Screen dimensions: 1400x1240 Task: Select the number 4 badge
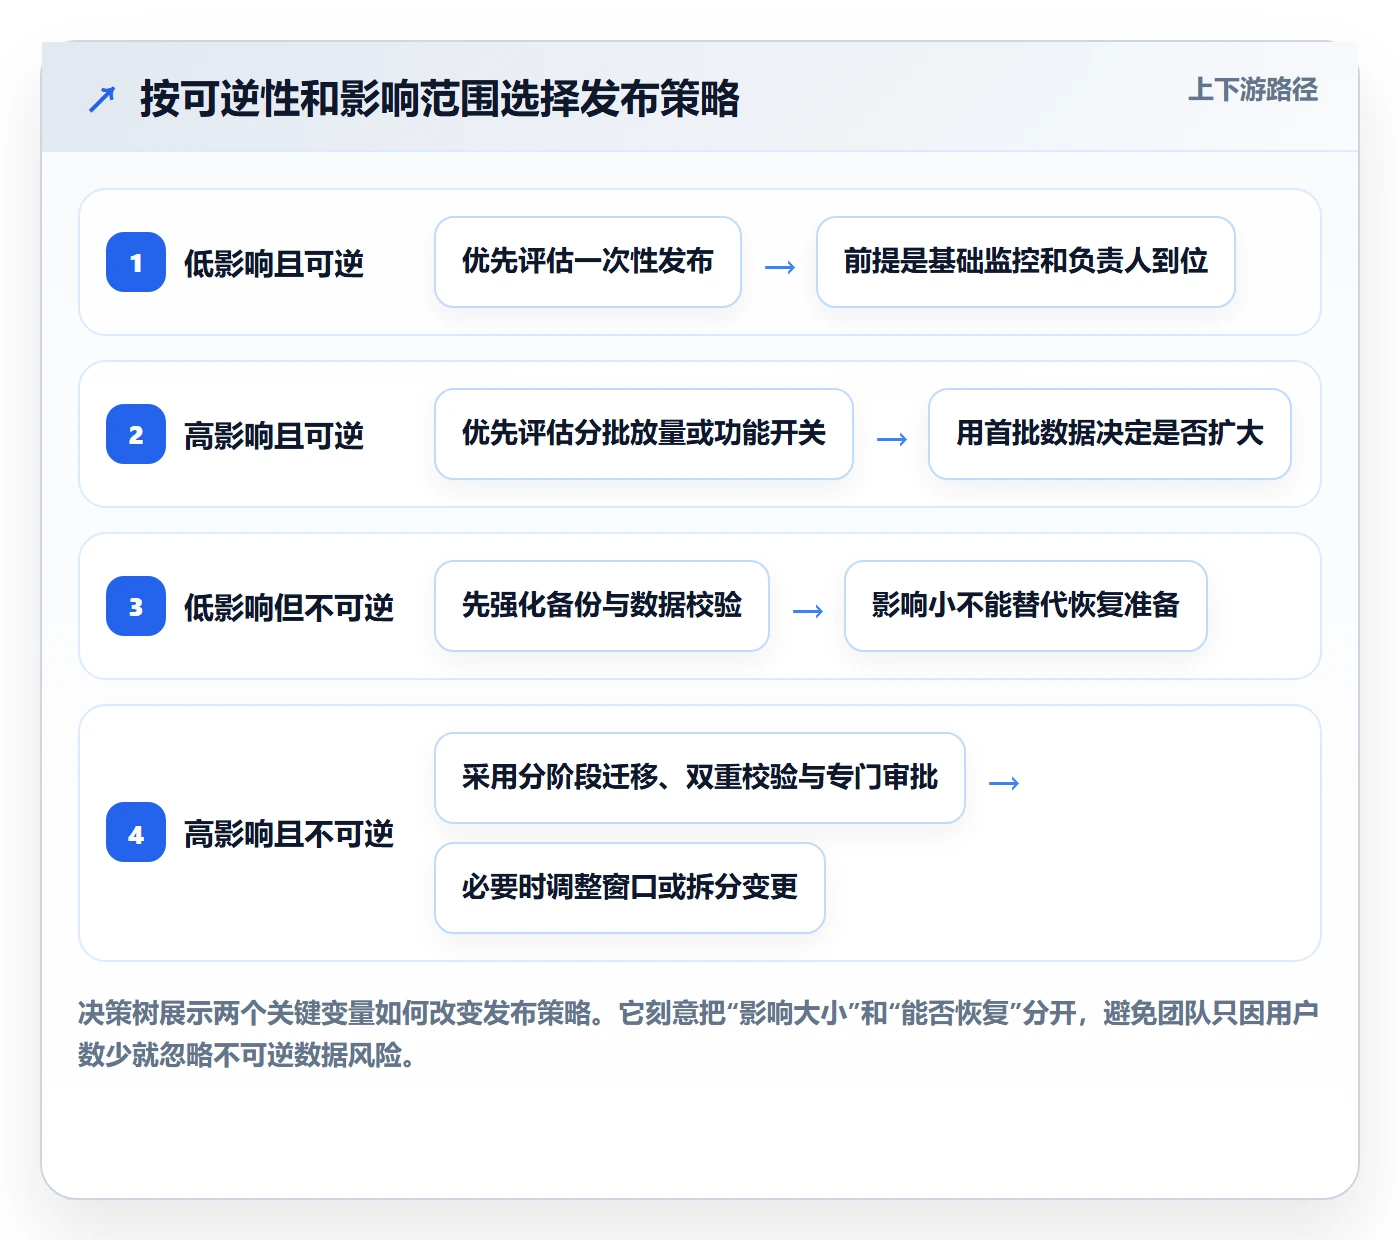point(136,832)
